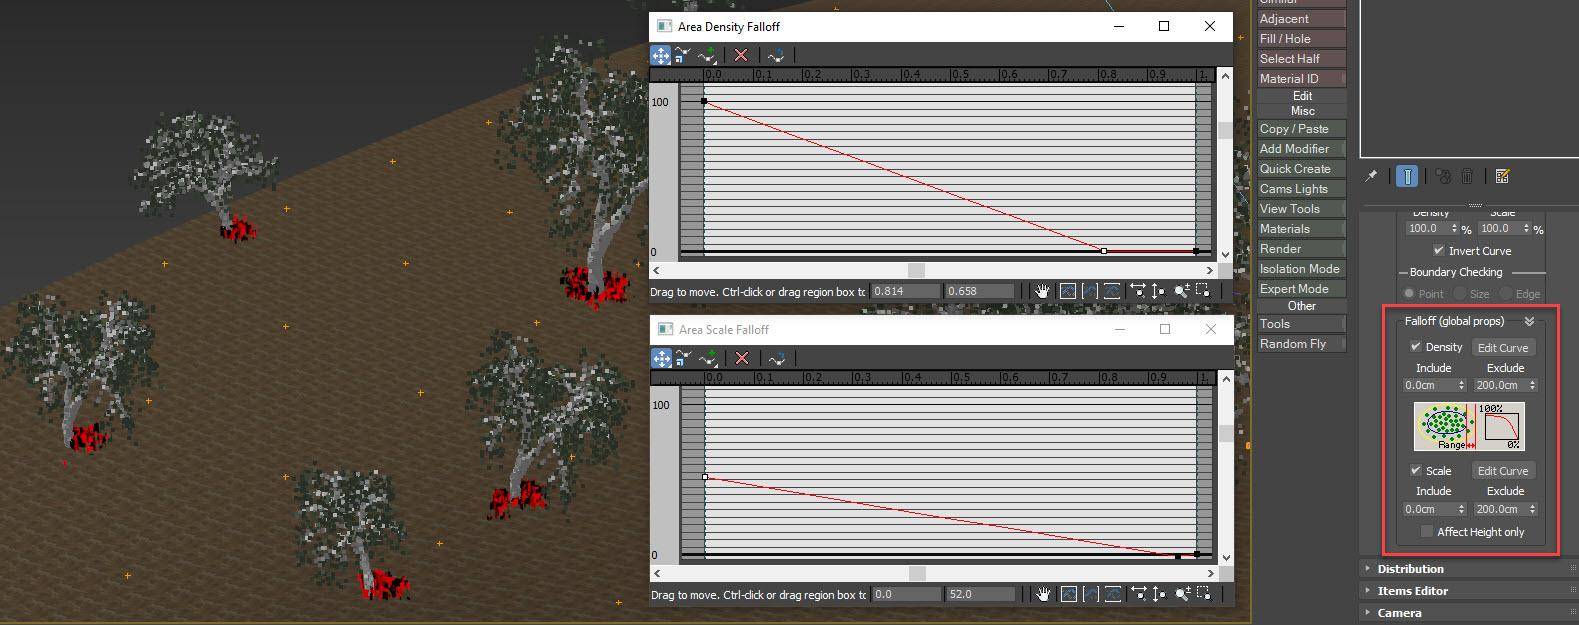
Task: Click Zoom Region icon in Area Density Falloff
Action: click(x=1203, y=291)
